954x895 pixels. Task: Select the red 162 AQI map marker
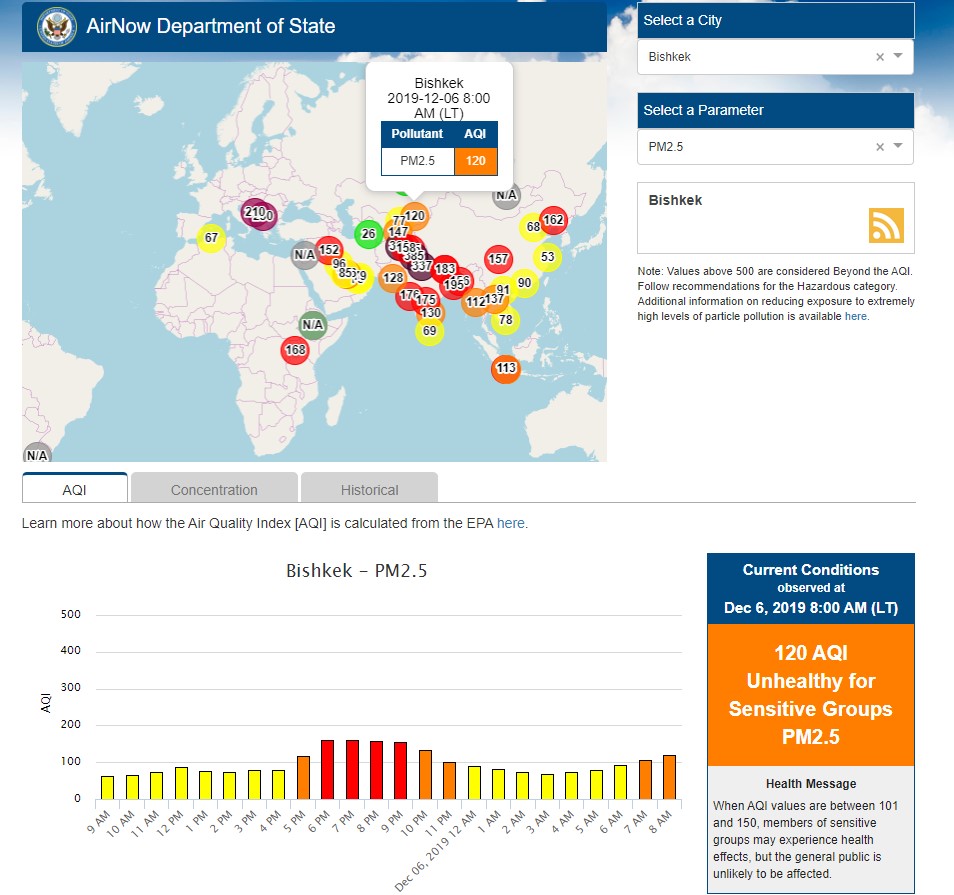tap(553, 221)
